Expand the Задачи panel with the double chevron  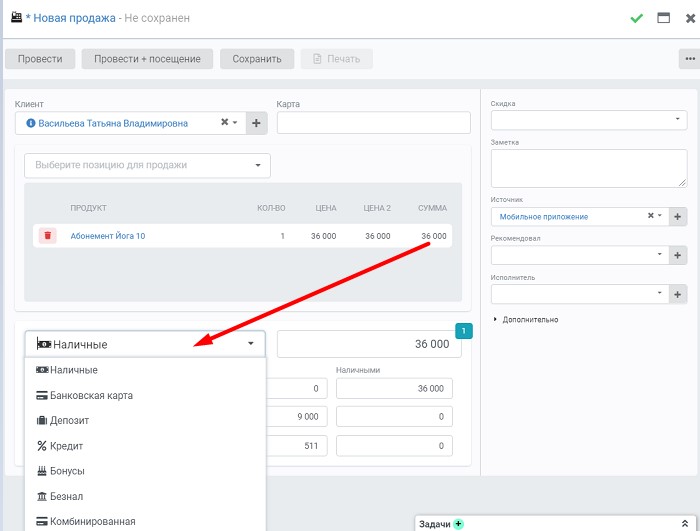tap(685, 523)
